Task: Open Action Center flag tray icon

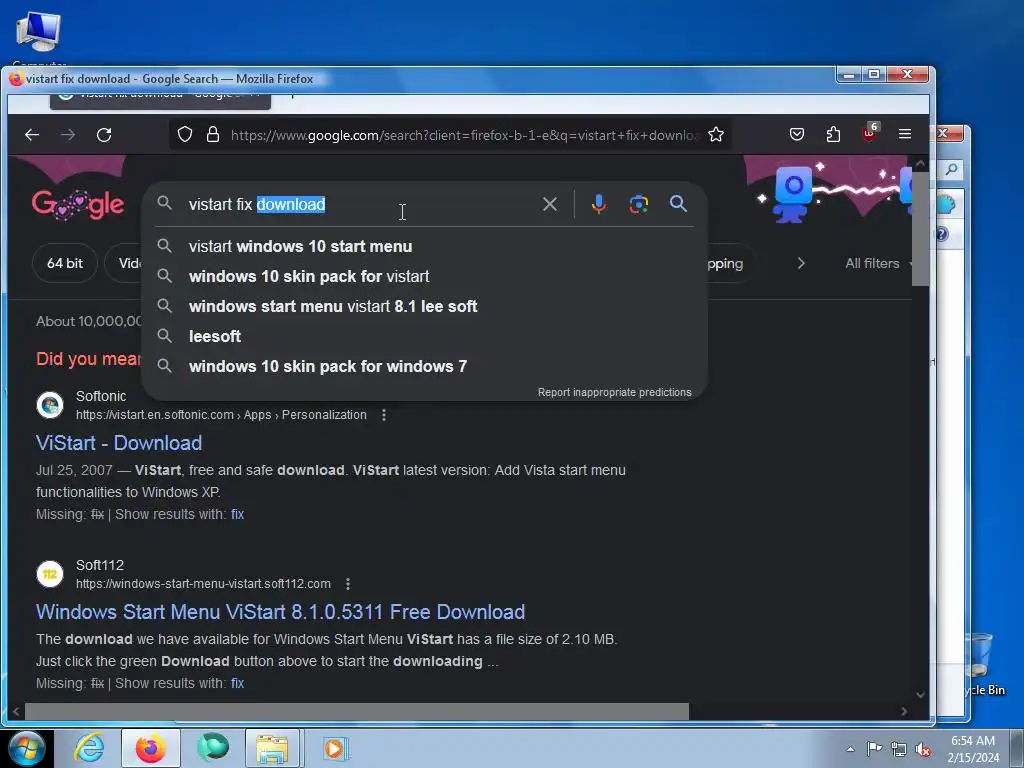Action: coord(874,749)
